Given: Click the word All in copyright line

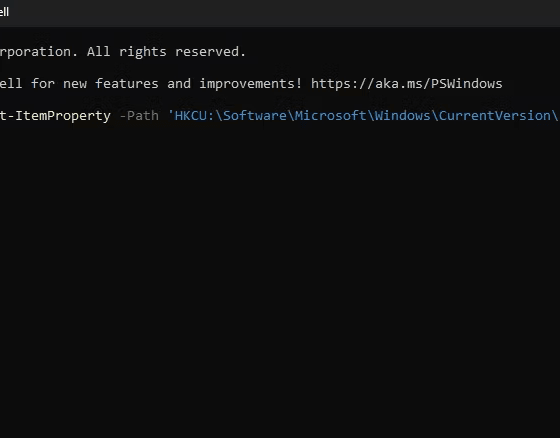Looking at the screenshot, I should coord(98,52).
